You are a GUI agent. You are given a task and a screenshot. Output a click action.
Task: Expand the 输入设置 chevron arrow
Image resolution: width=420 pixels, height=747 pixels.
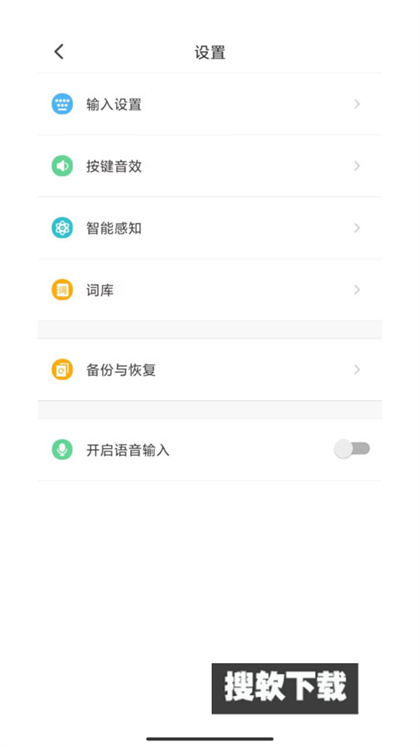tap(357, 104)
